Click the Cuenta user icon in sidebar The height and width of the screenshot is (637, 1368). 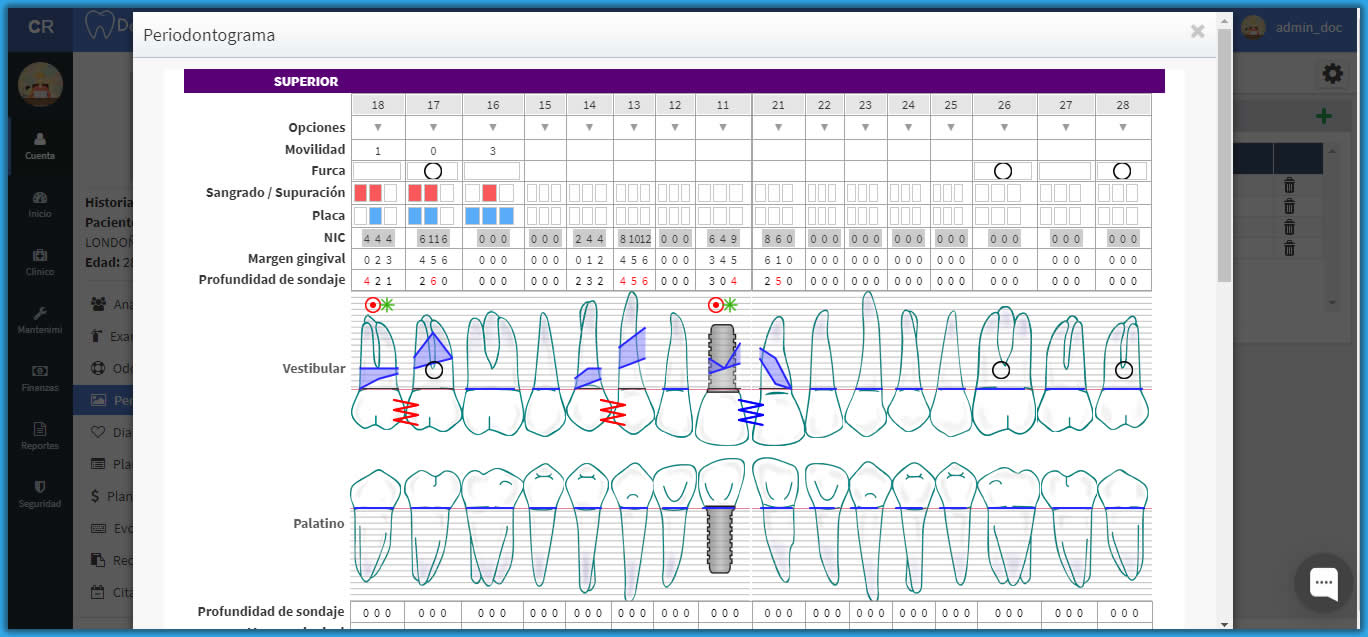[x=40, y=139]
